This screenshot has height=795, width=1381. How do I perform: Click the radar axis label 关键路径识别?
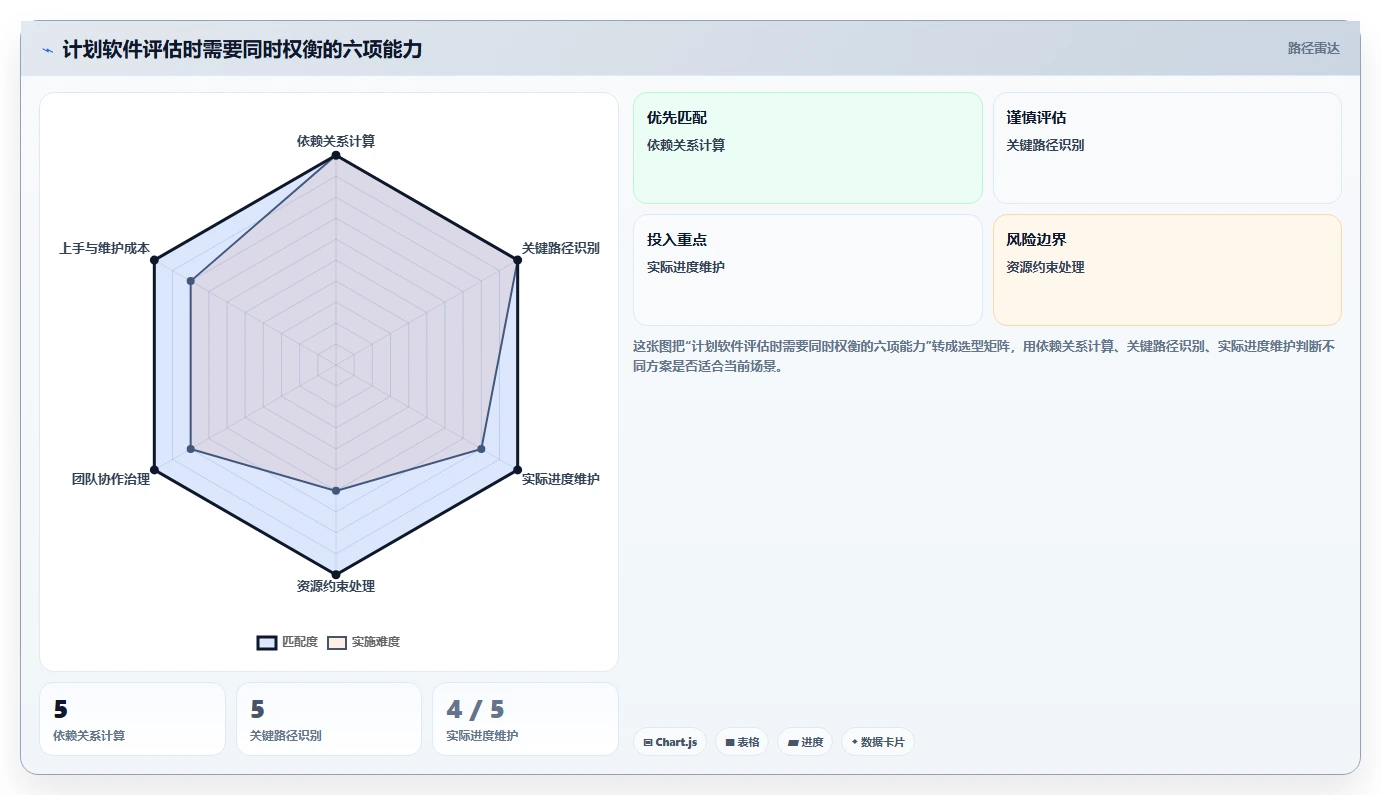click(561, 248)
